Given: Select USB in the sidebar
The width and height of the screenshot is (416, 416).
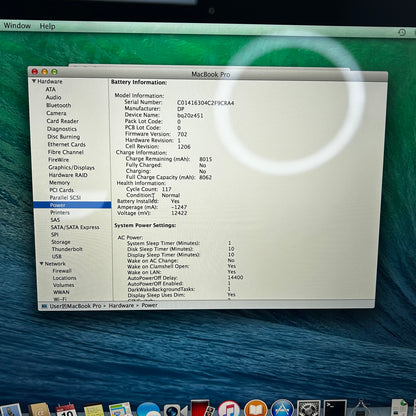Looking at the screenshot, I should [x=57, y=256].
